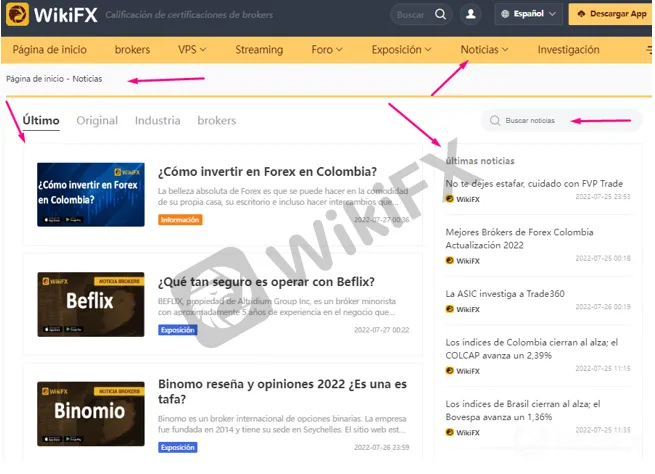
Task: Expand the Noticias menu
Action: click(484, 50)
